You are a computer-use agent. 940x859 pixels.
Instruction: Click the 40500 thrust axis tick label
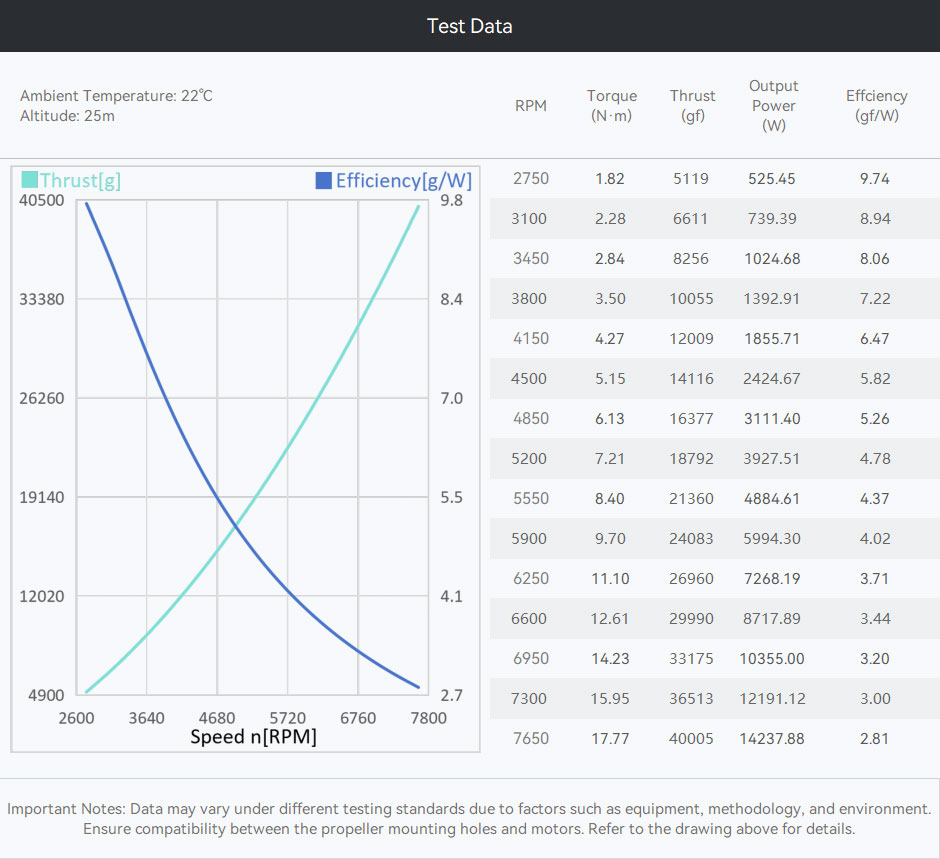coord(41,200)
